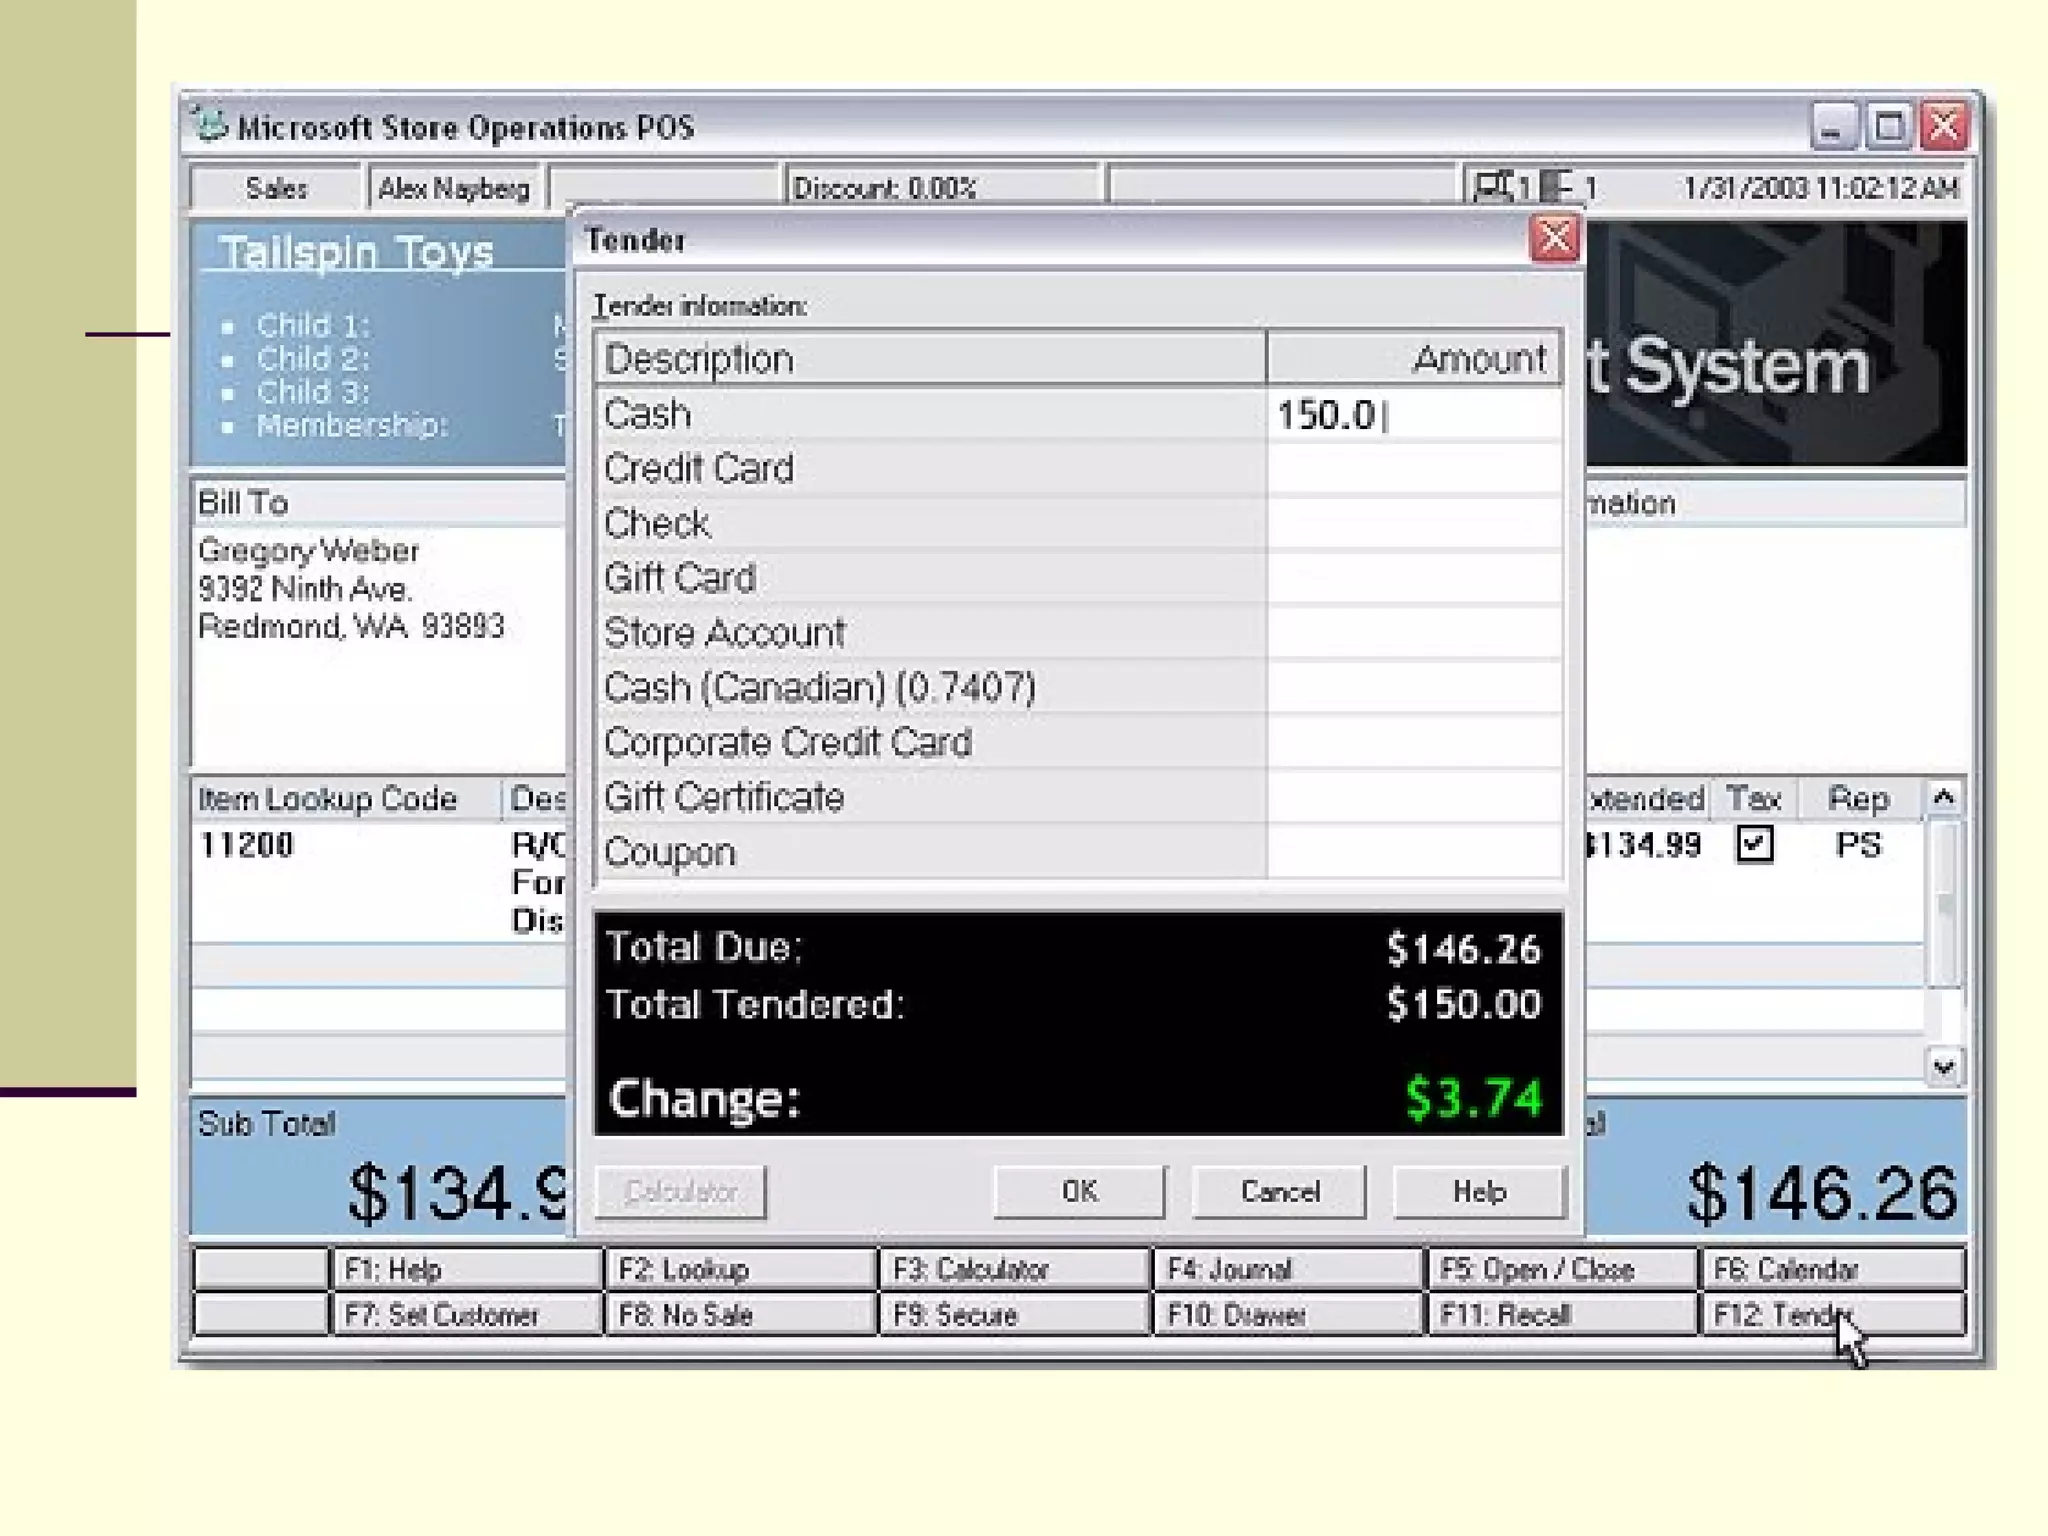Click the Tailspin Toys heading link
The image size is (2048, 1536).
pos(357,252)
